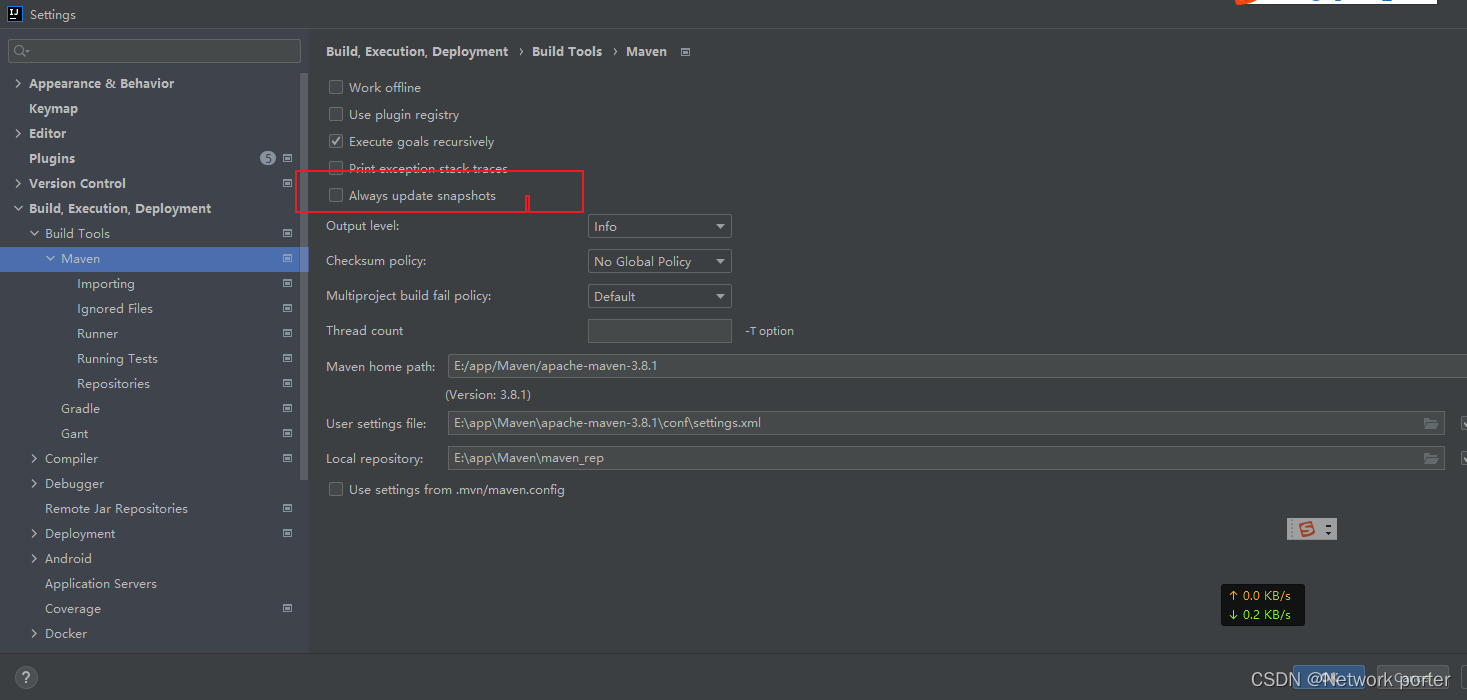Click project icon on Running Tests row

tap(288, 358)
